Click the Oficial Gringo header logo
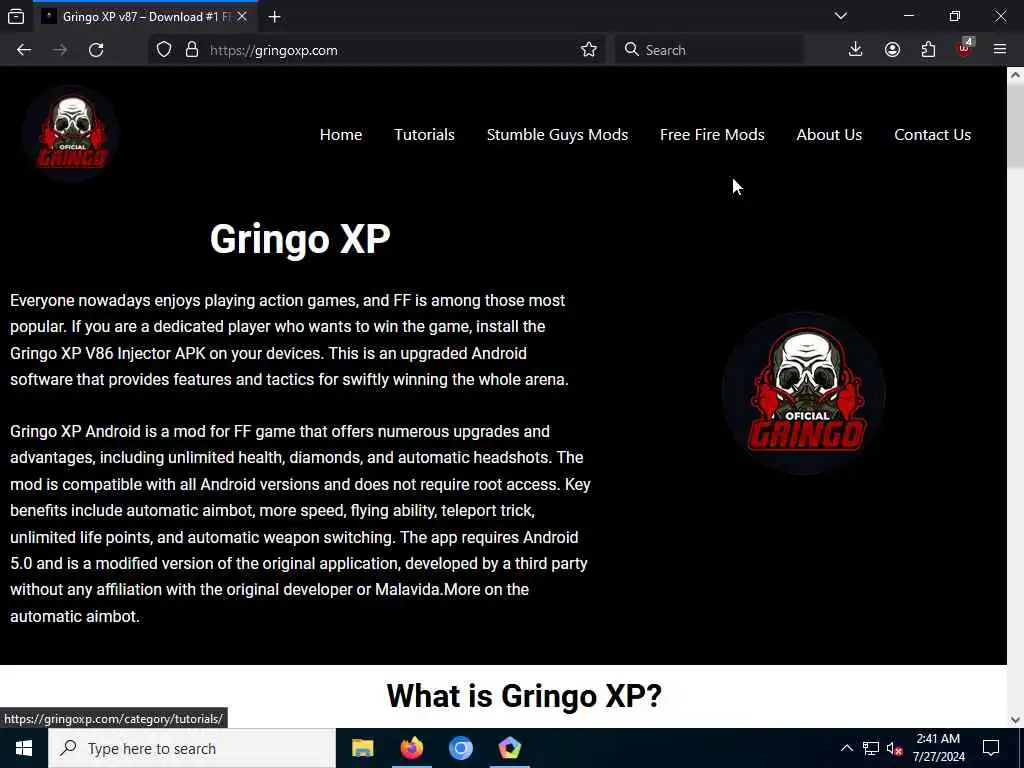 click(x=71, y=133)
